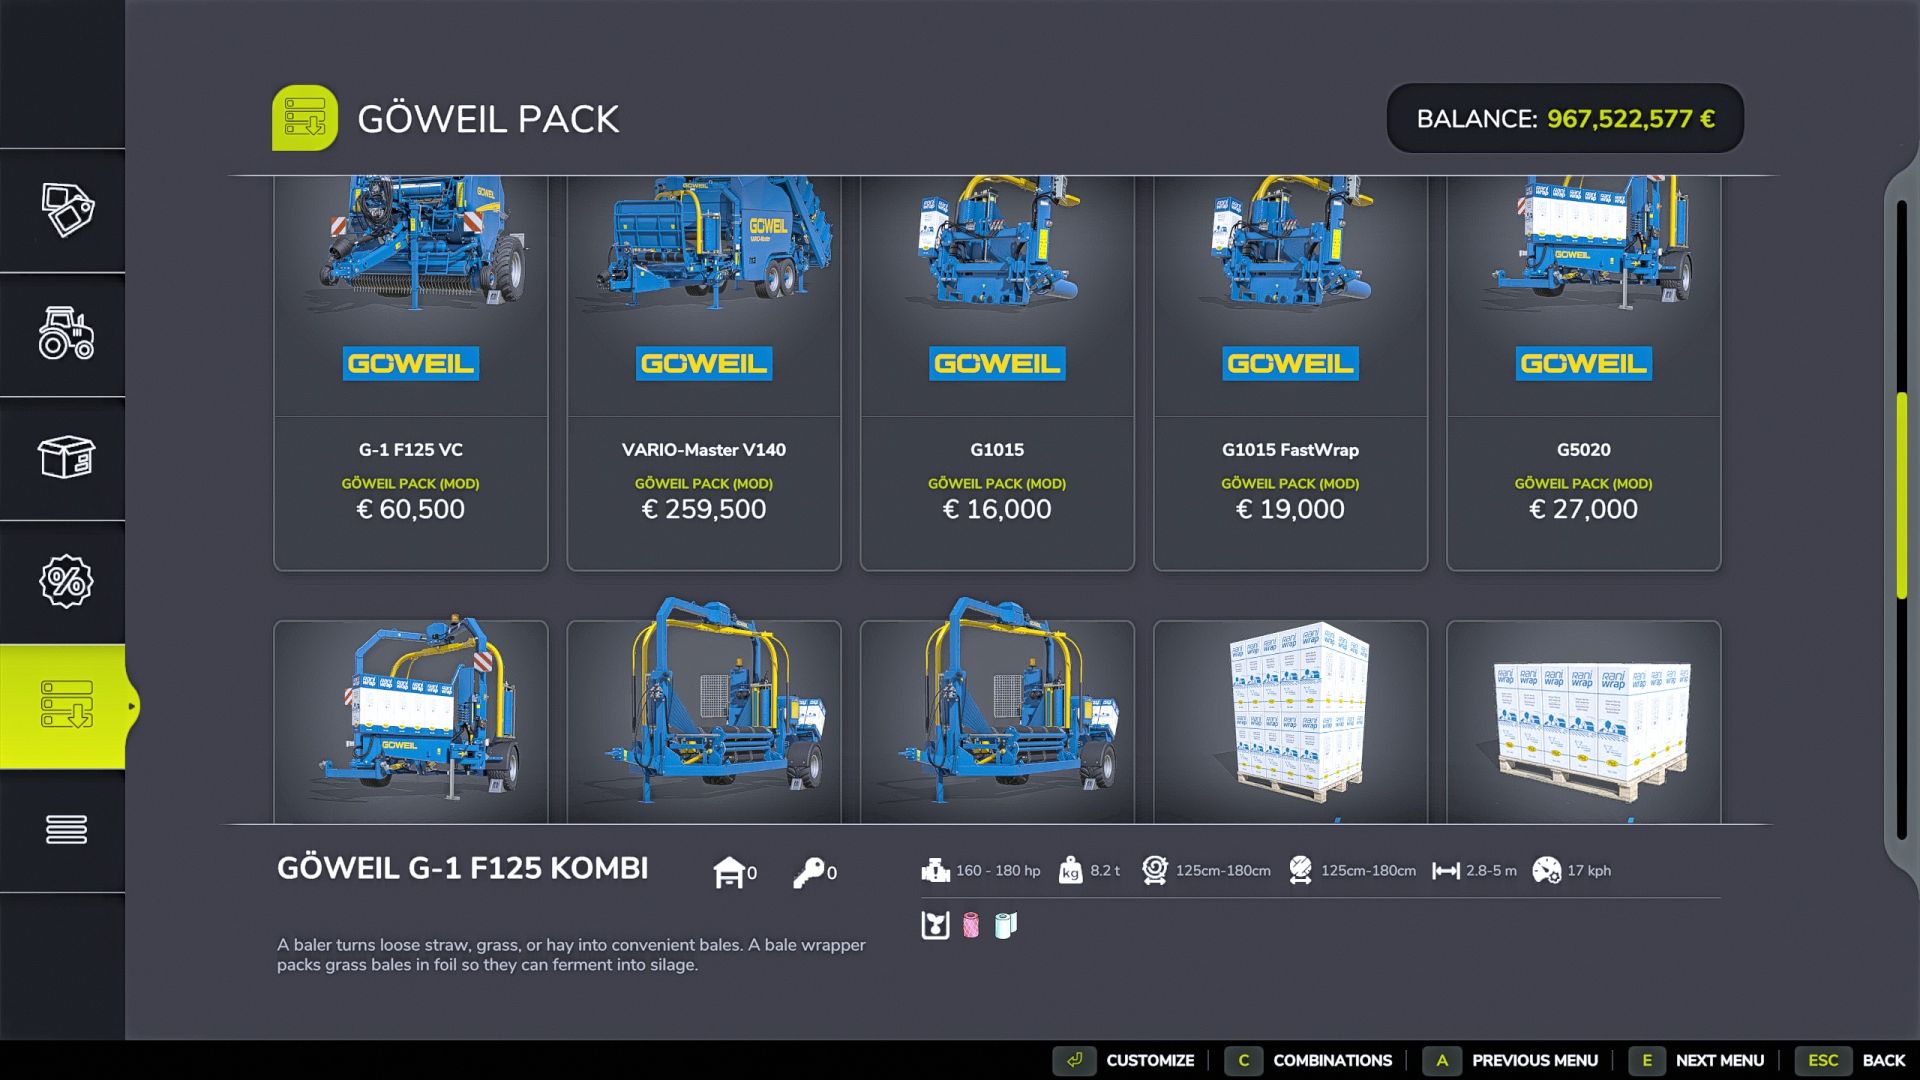The image size is (1920, 1080).
Task: Select the selected G-1 F125 Kombi thumbnail in second row
Action: pyautogui.click(x=410, y=721)
